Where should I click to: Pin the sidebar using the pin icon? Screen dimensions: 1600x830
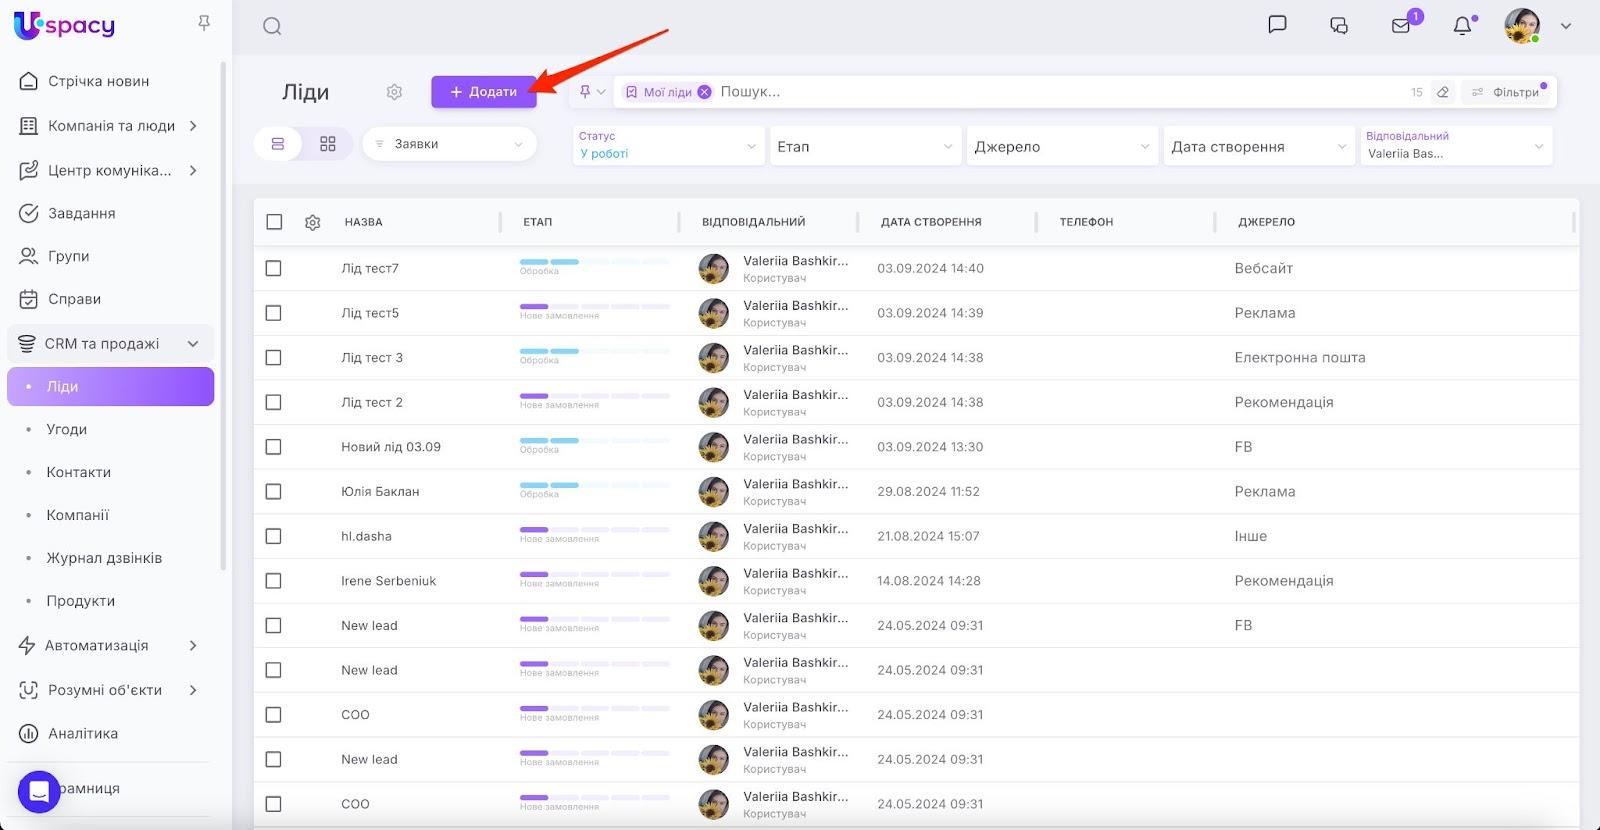click(204, 23)
